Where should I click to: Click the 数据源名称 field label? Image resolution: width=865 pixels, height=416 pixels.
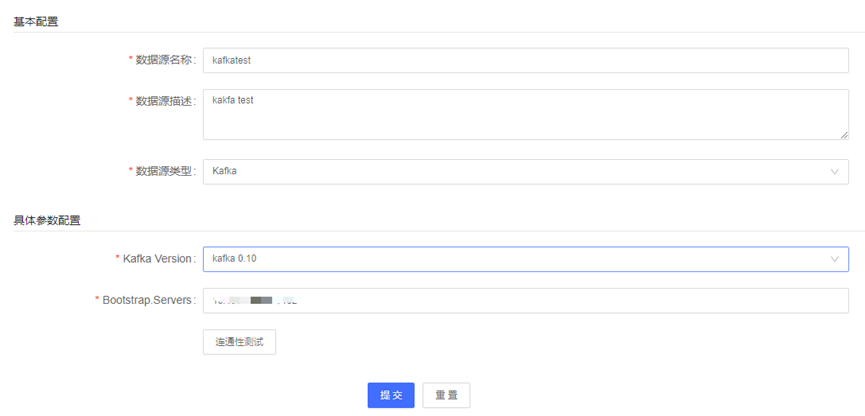(x=164, y=60)
